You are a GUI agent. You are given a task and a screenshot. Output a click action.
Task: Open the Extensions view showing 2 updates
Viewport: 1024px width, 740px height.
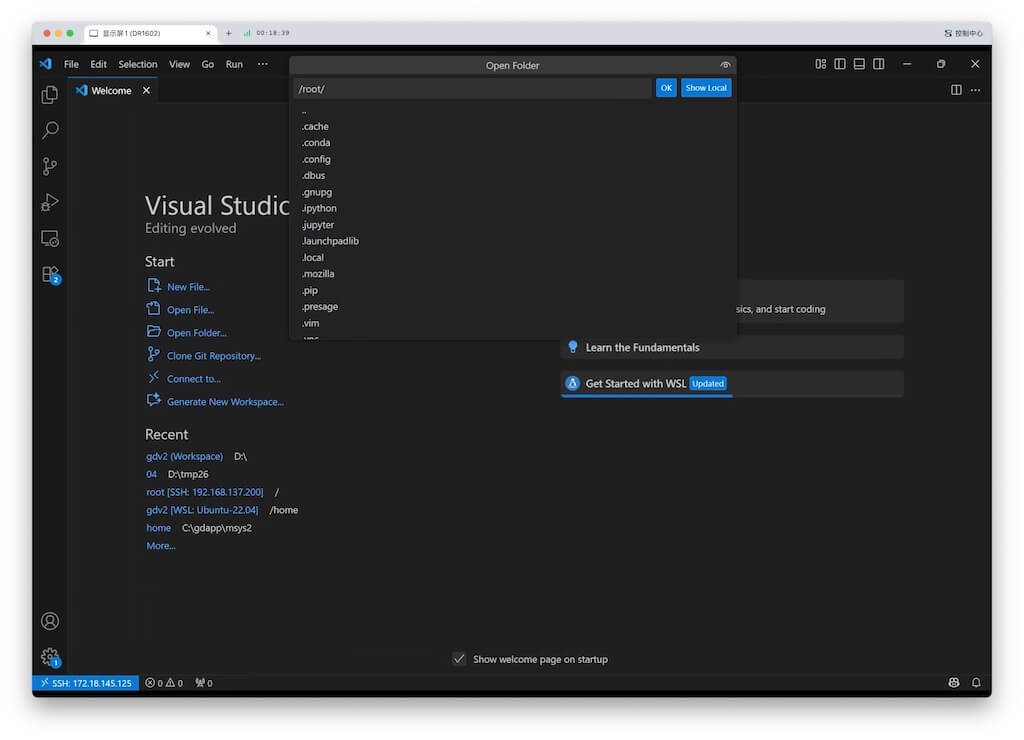[x=50, y=274]
